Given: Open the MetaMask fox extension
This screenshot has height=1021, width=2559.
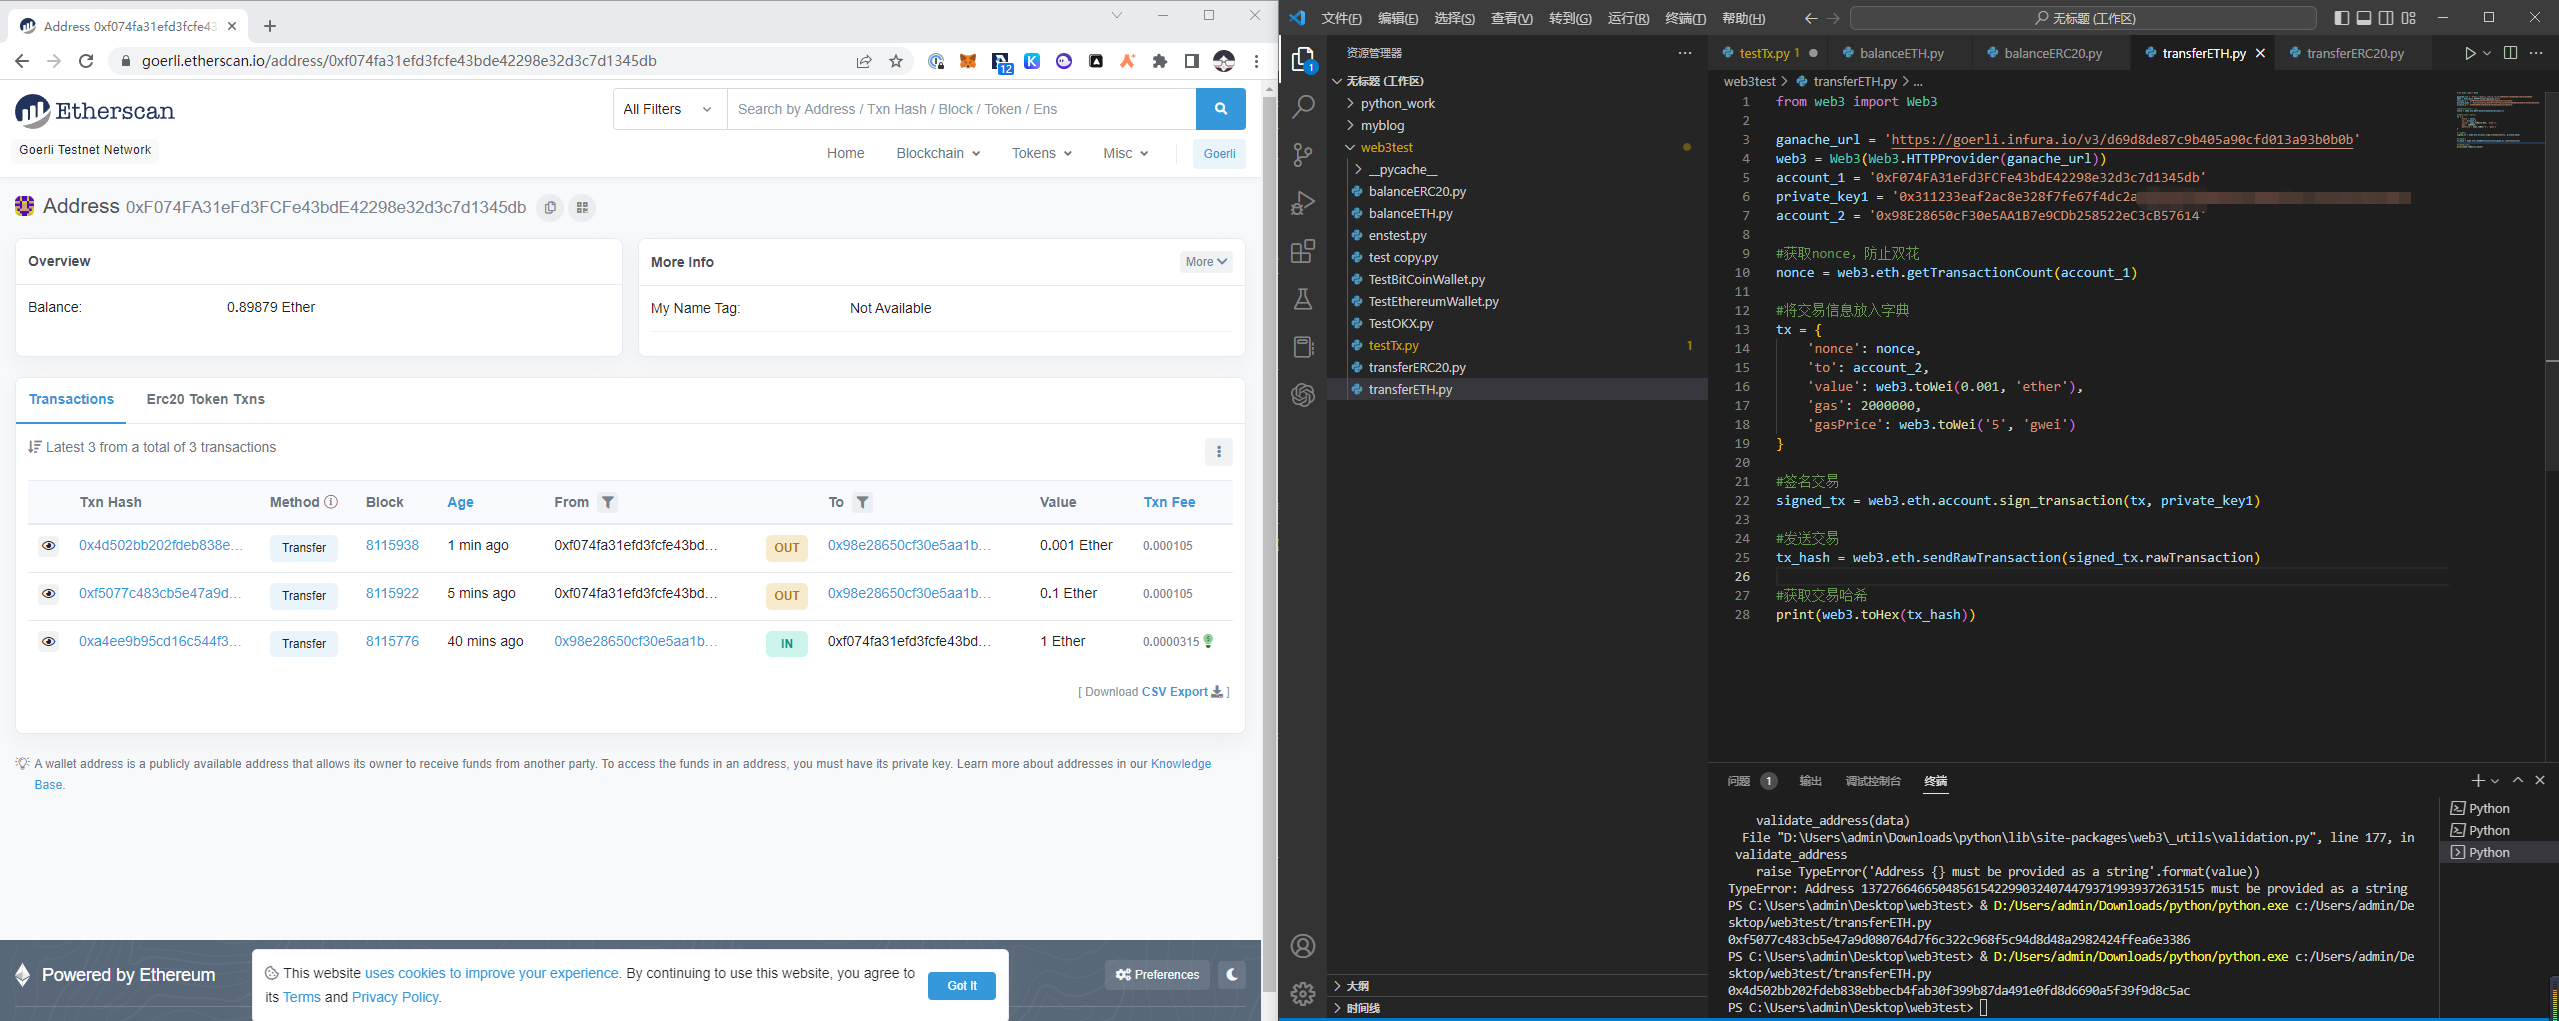Looking at the screenshot, I should coord(968,61).
